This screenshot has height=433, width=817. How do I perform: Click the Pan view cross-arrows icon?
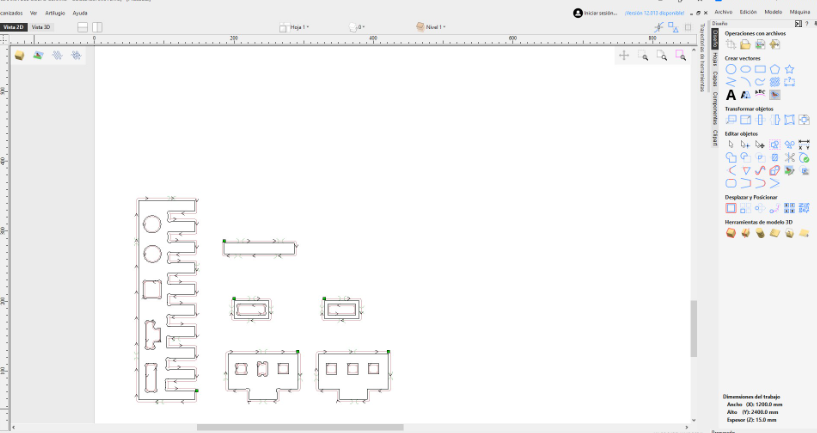[x=624, y=56]
